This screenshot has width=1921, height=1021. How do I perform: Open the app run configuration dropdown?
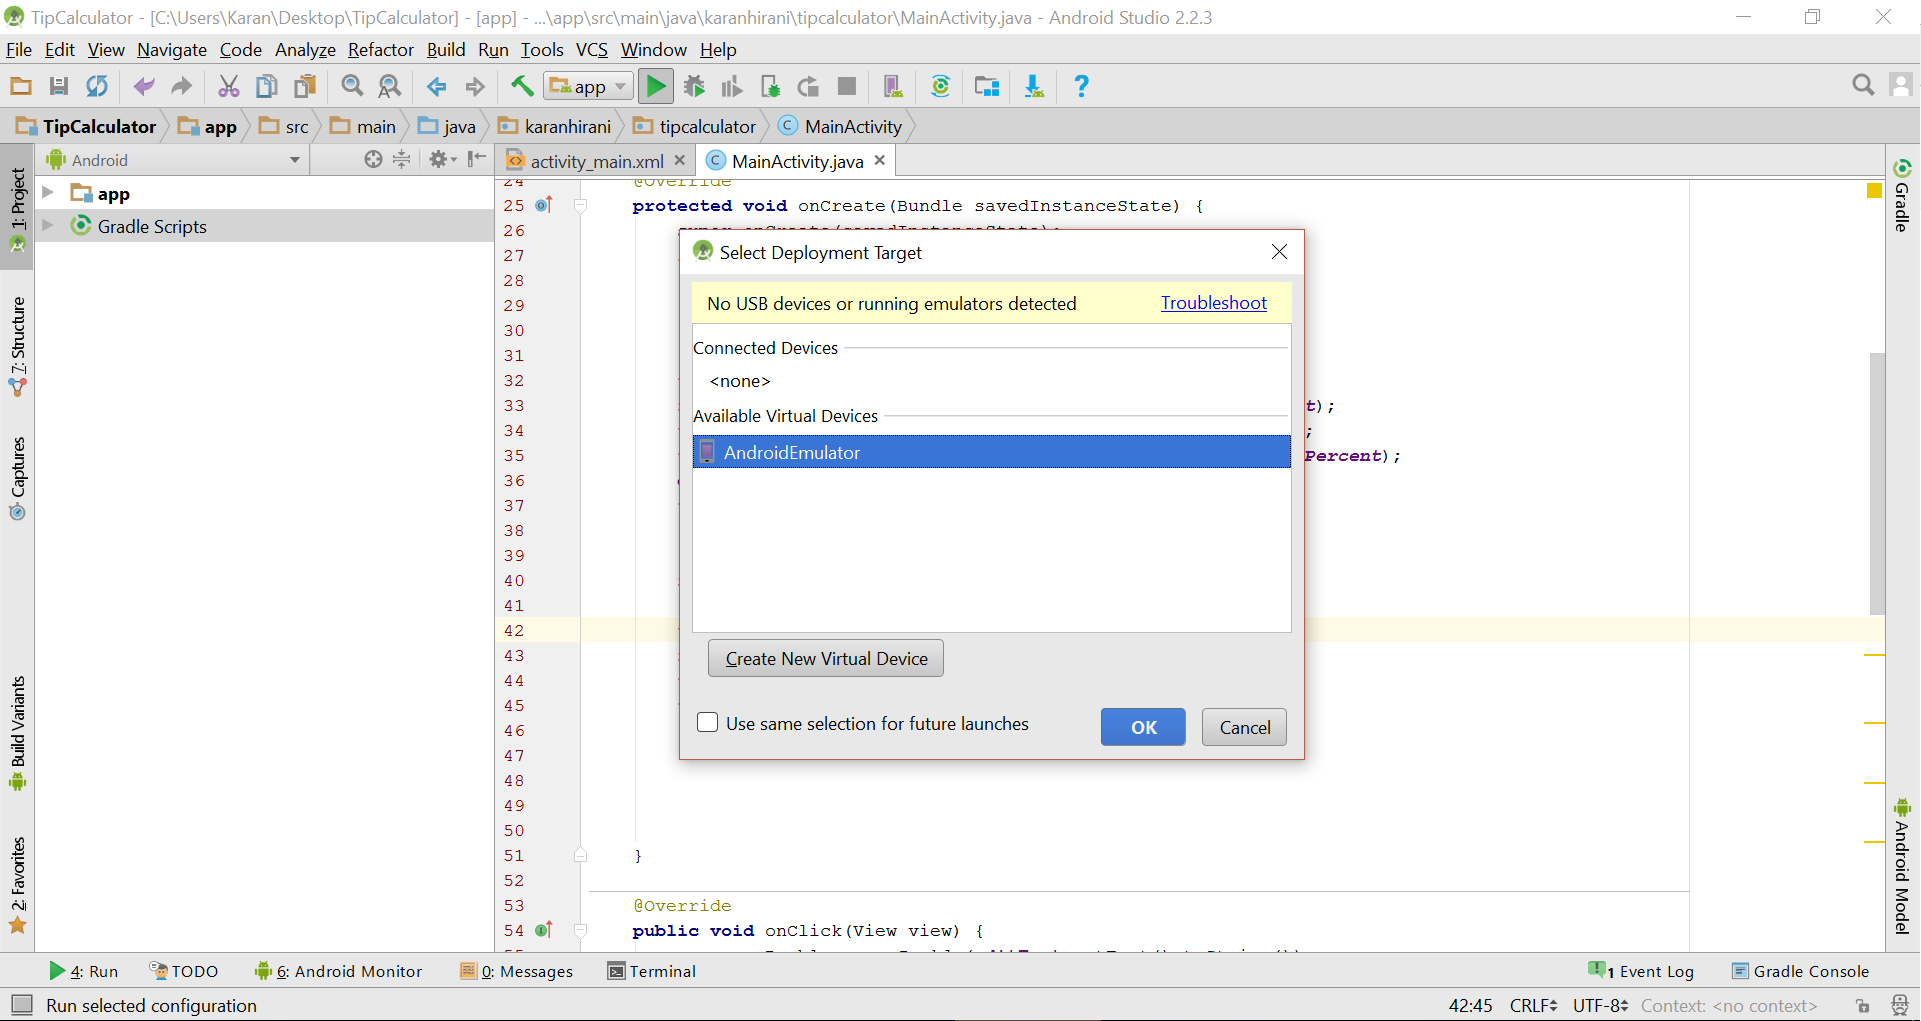[589, 87]
